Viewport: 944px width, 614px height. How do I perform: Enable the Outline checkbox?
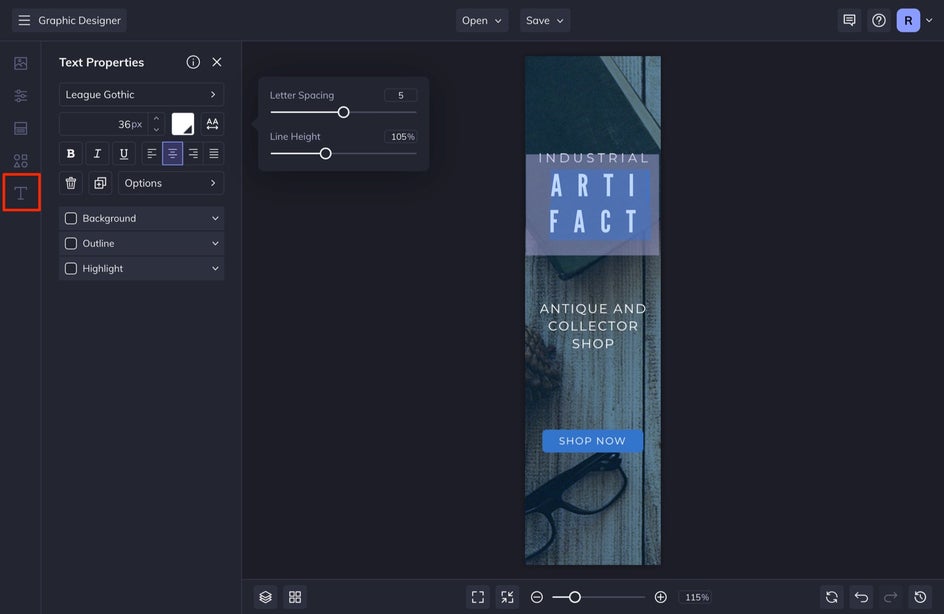(71, 243)
